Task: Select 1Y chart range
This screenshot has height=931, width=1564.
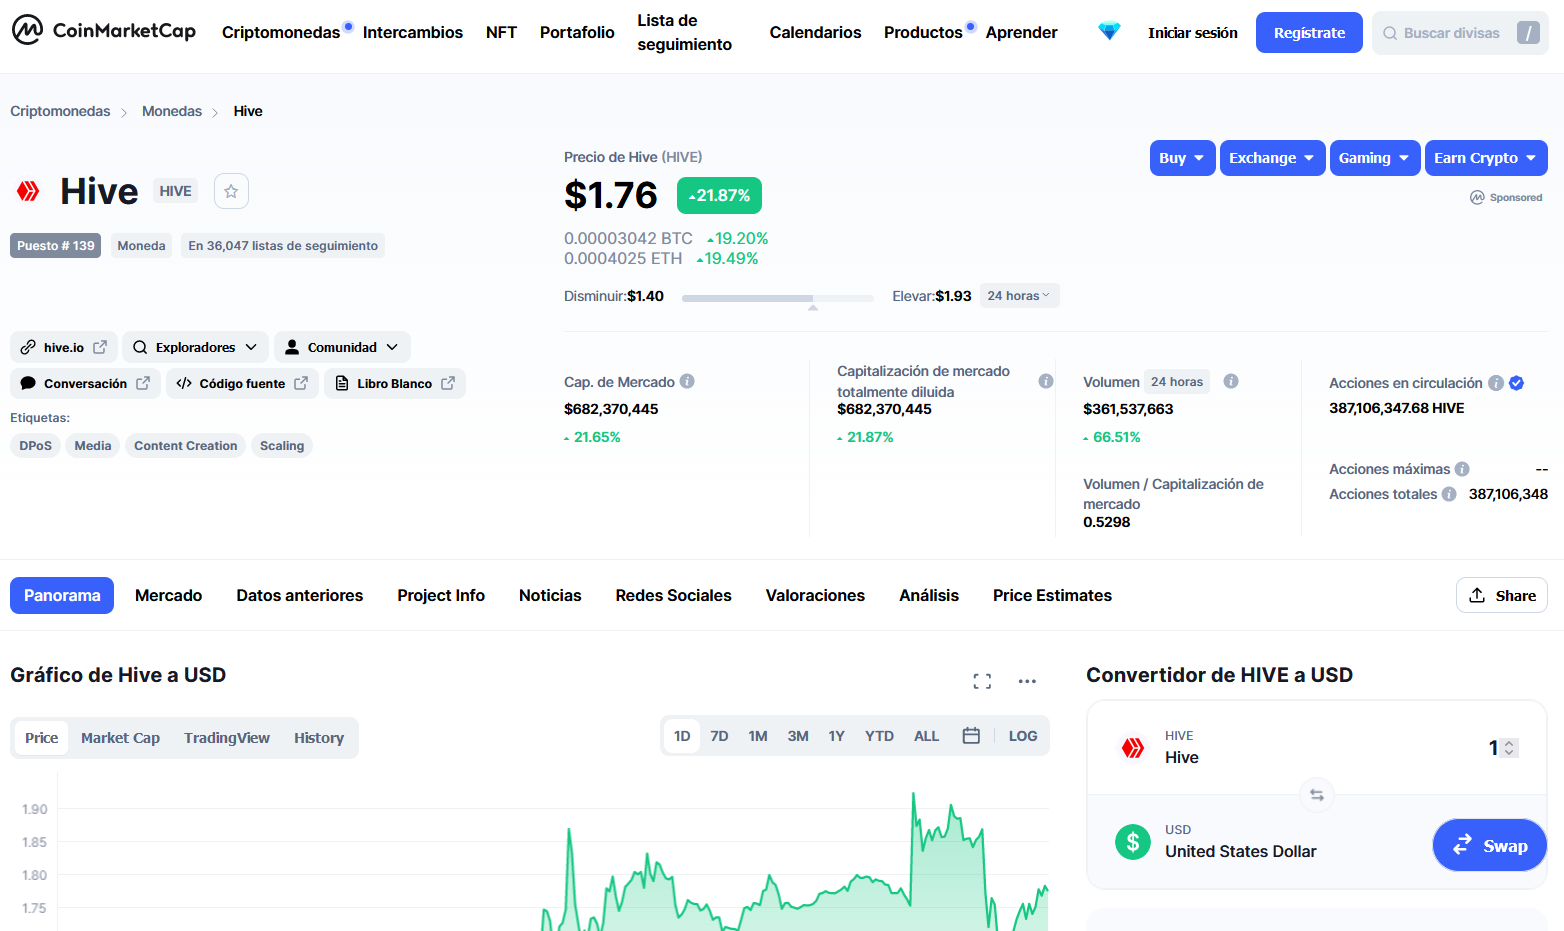Action: click(837, 736)
